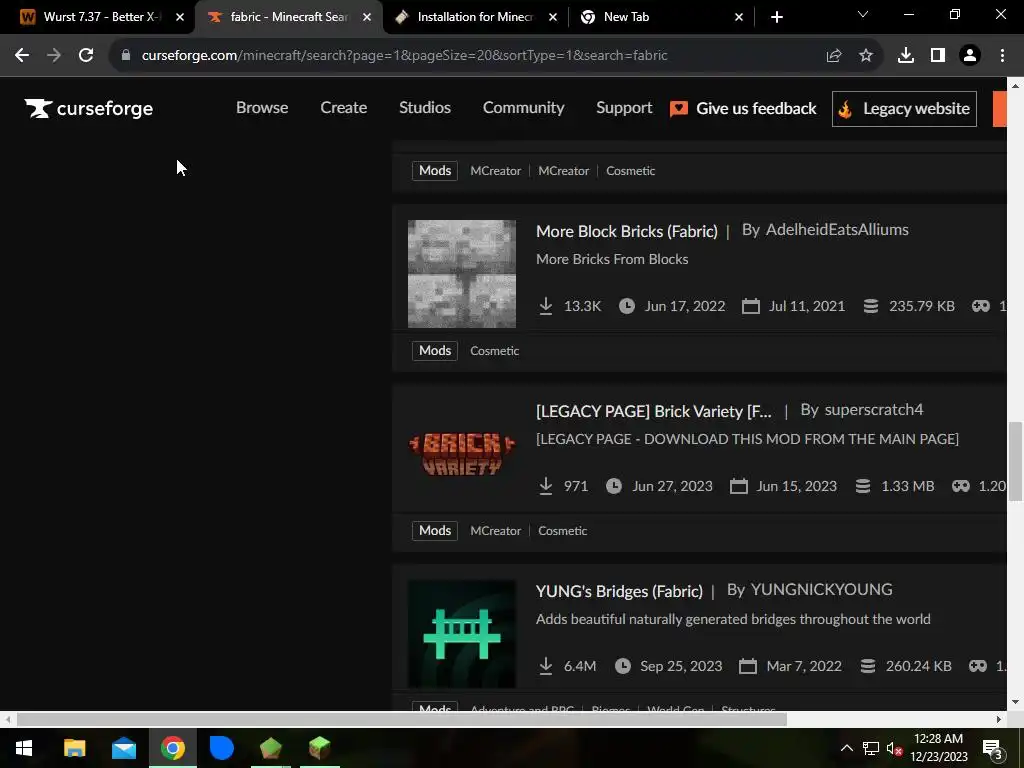Bookmark this page with star icon

[866, 56]
